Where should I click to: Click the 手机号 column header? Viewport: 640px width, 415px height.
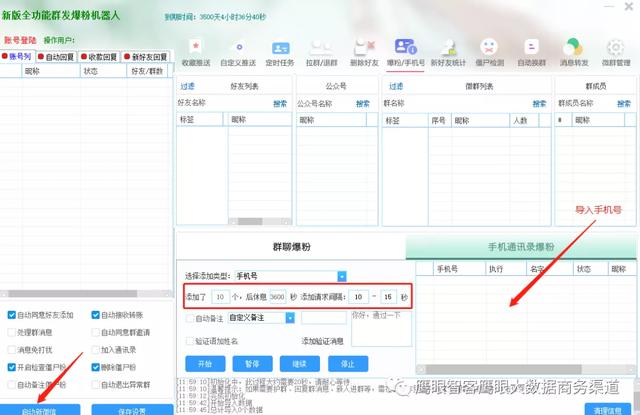tap(459, 269)
